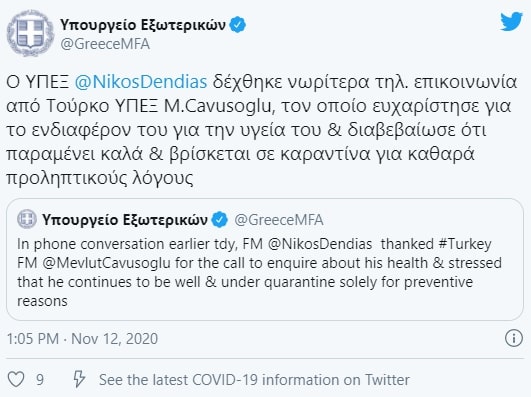Click the @GreeceMFA handle in the quoted tweet
The width and height of the screenshot is (531, 397).
point(279,220)
